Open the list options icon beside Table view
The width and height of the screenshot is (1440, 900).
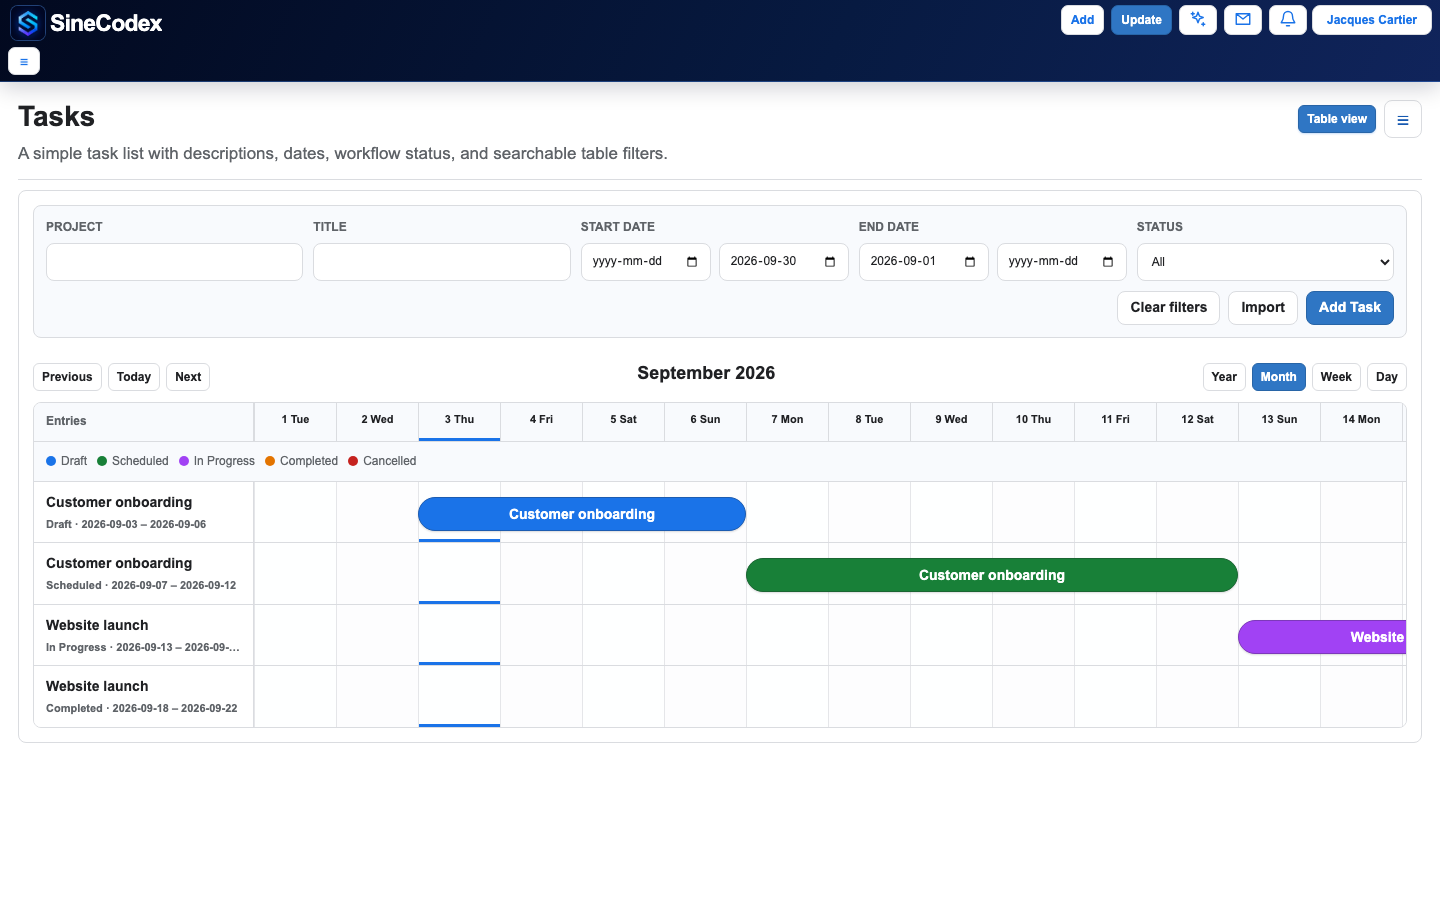pos(1403,119)
